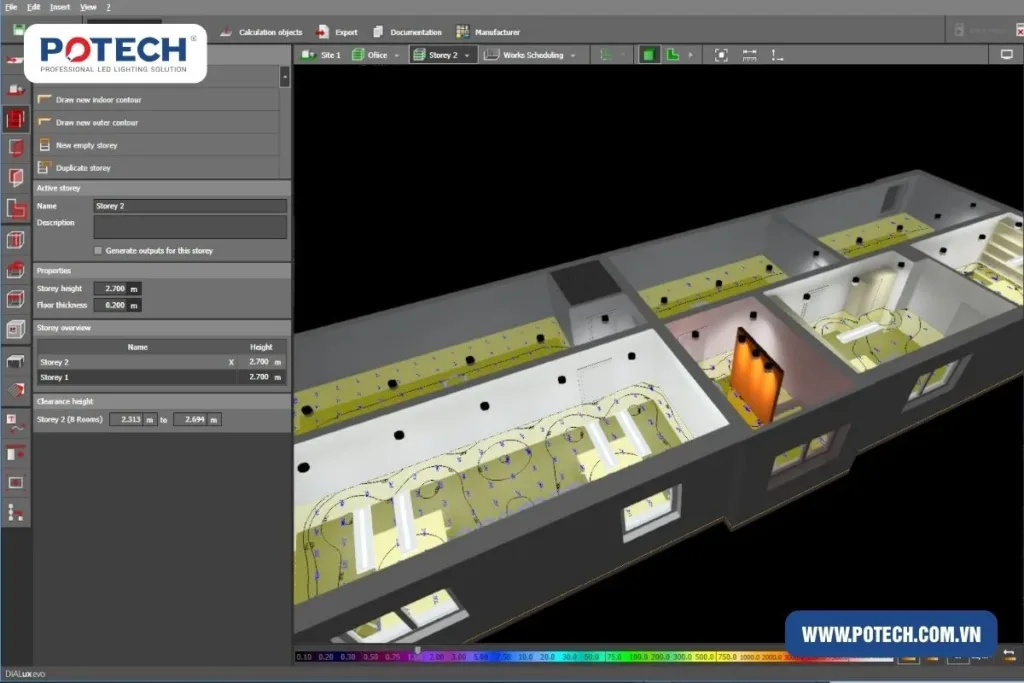
Task: Collapse the Clearance height section header
Action: pos(162,402)
